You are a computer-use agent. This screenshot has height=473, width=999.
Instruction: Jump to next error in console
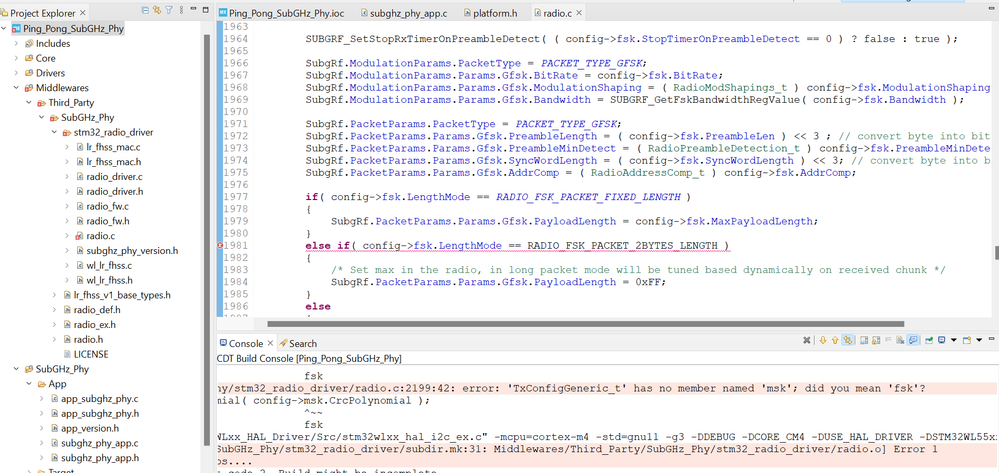[823, 340]
